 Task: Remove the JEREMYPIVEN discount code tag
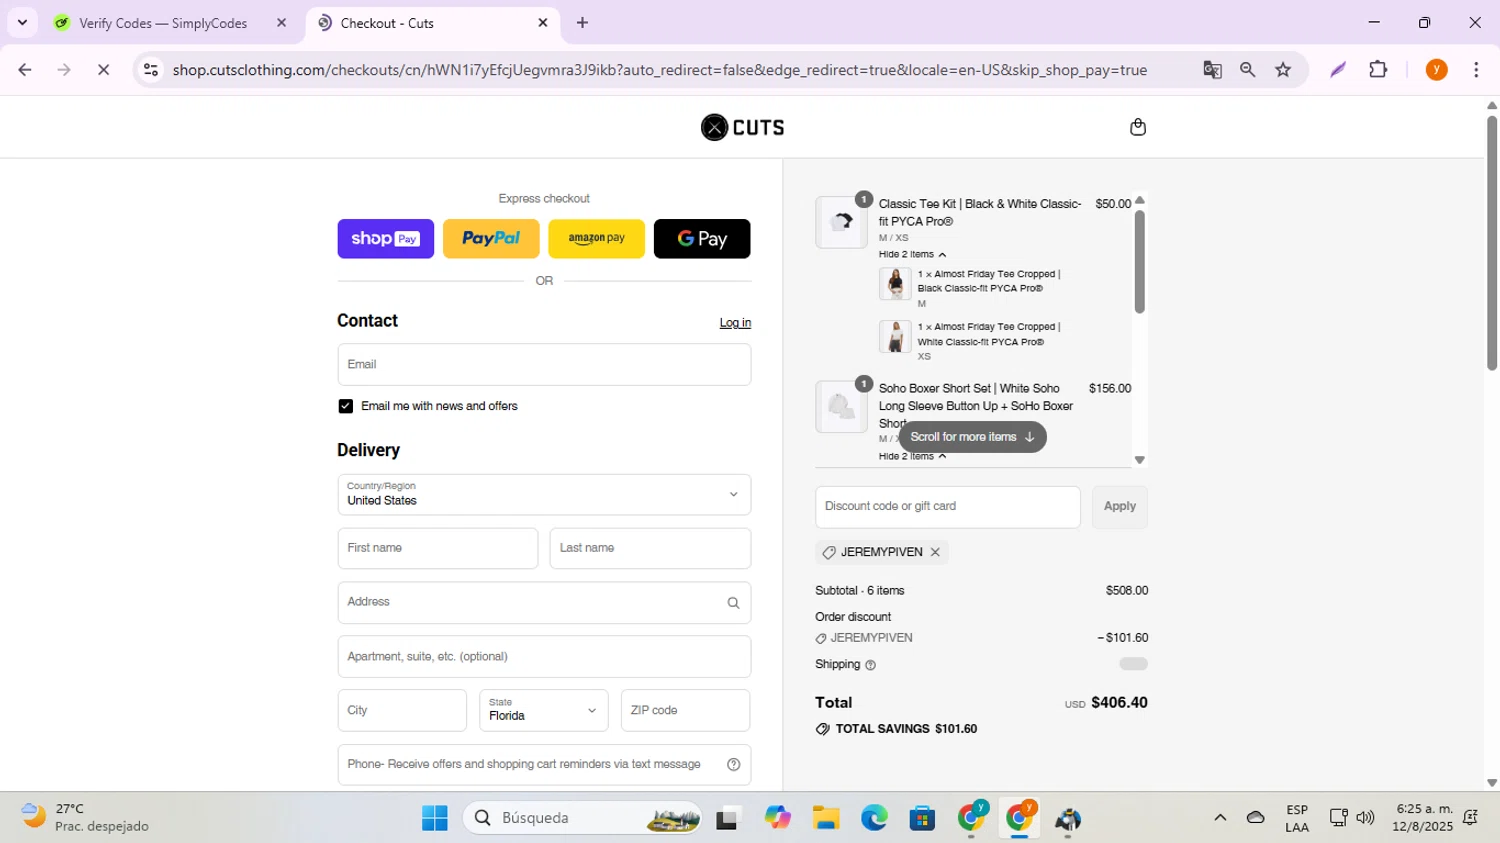coord(935,553)
